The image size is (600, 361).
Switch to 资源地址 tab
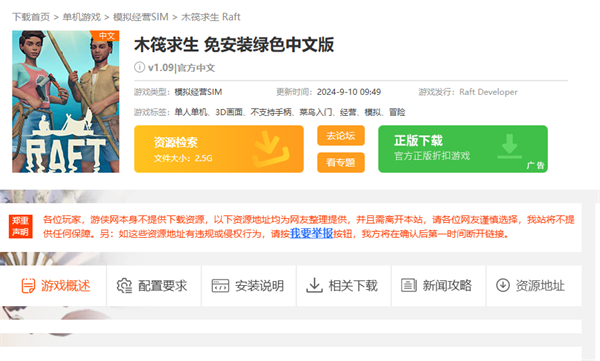coord(534,286)
